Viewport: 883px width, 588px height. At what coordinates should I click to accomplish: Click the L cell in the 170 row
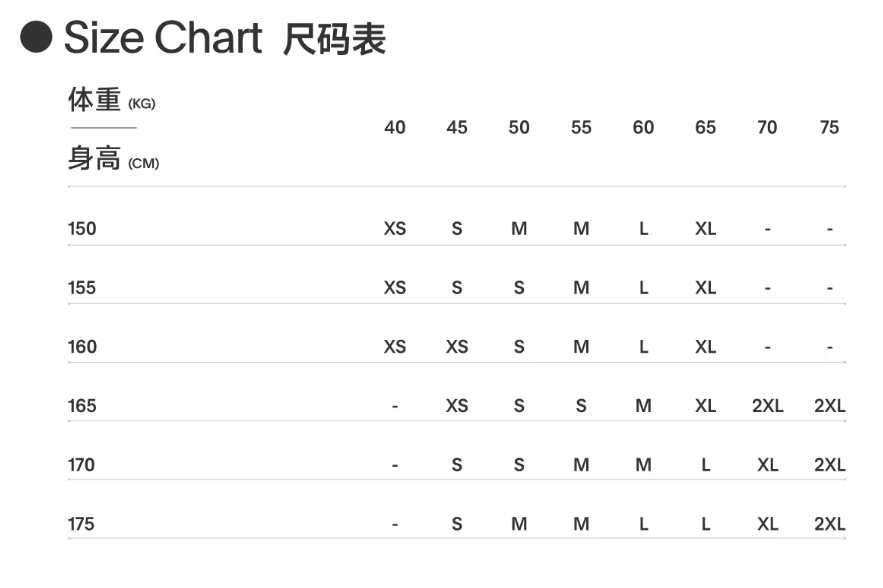(x=705, y=465)
